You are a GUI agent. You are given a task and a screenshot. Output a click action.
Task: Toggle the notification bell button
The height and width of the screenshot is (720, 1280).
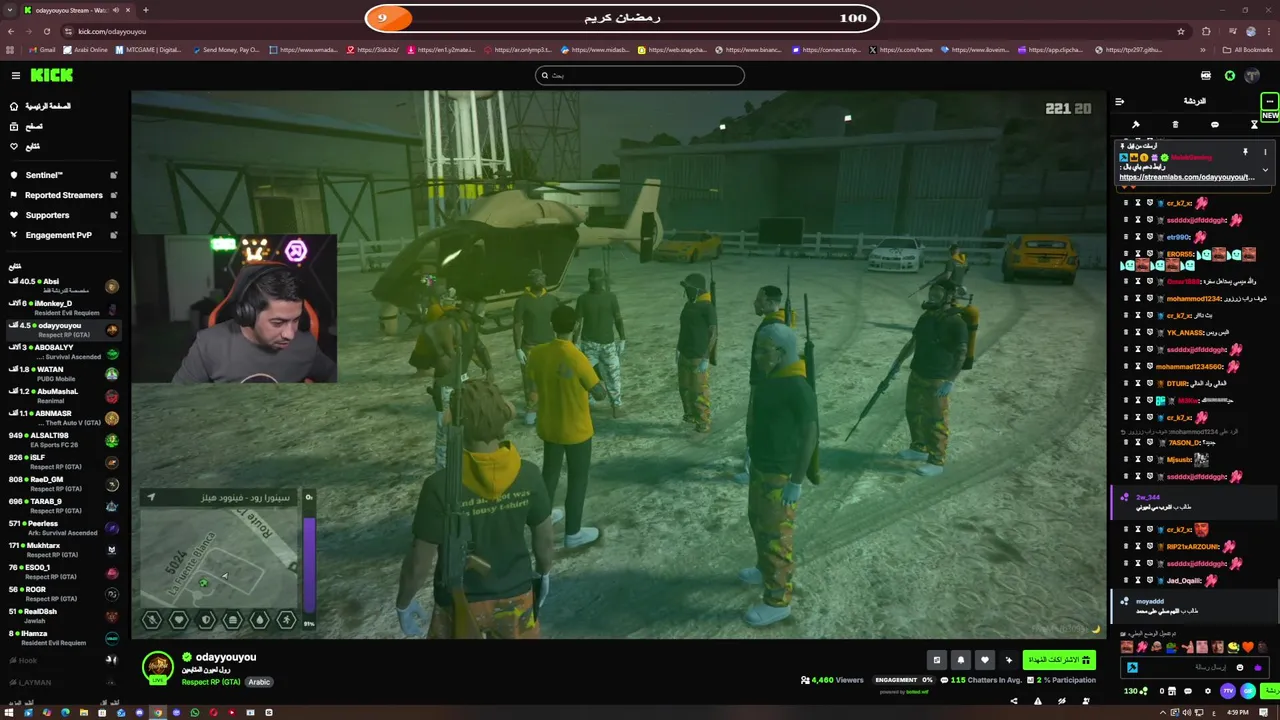tap(961, 660)
